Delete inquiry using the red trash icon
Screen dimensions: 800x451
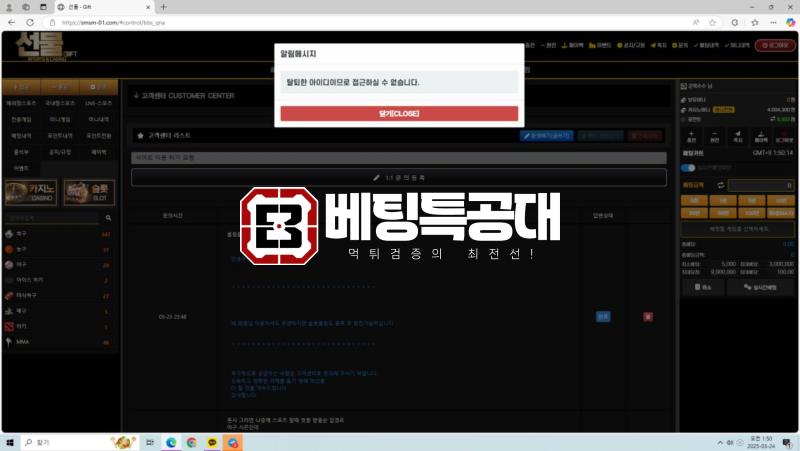coord(648,317)
